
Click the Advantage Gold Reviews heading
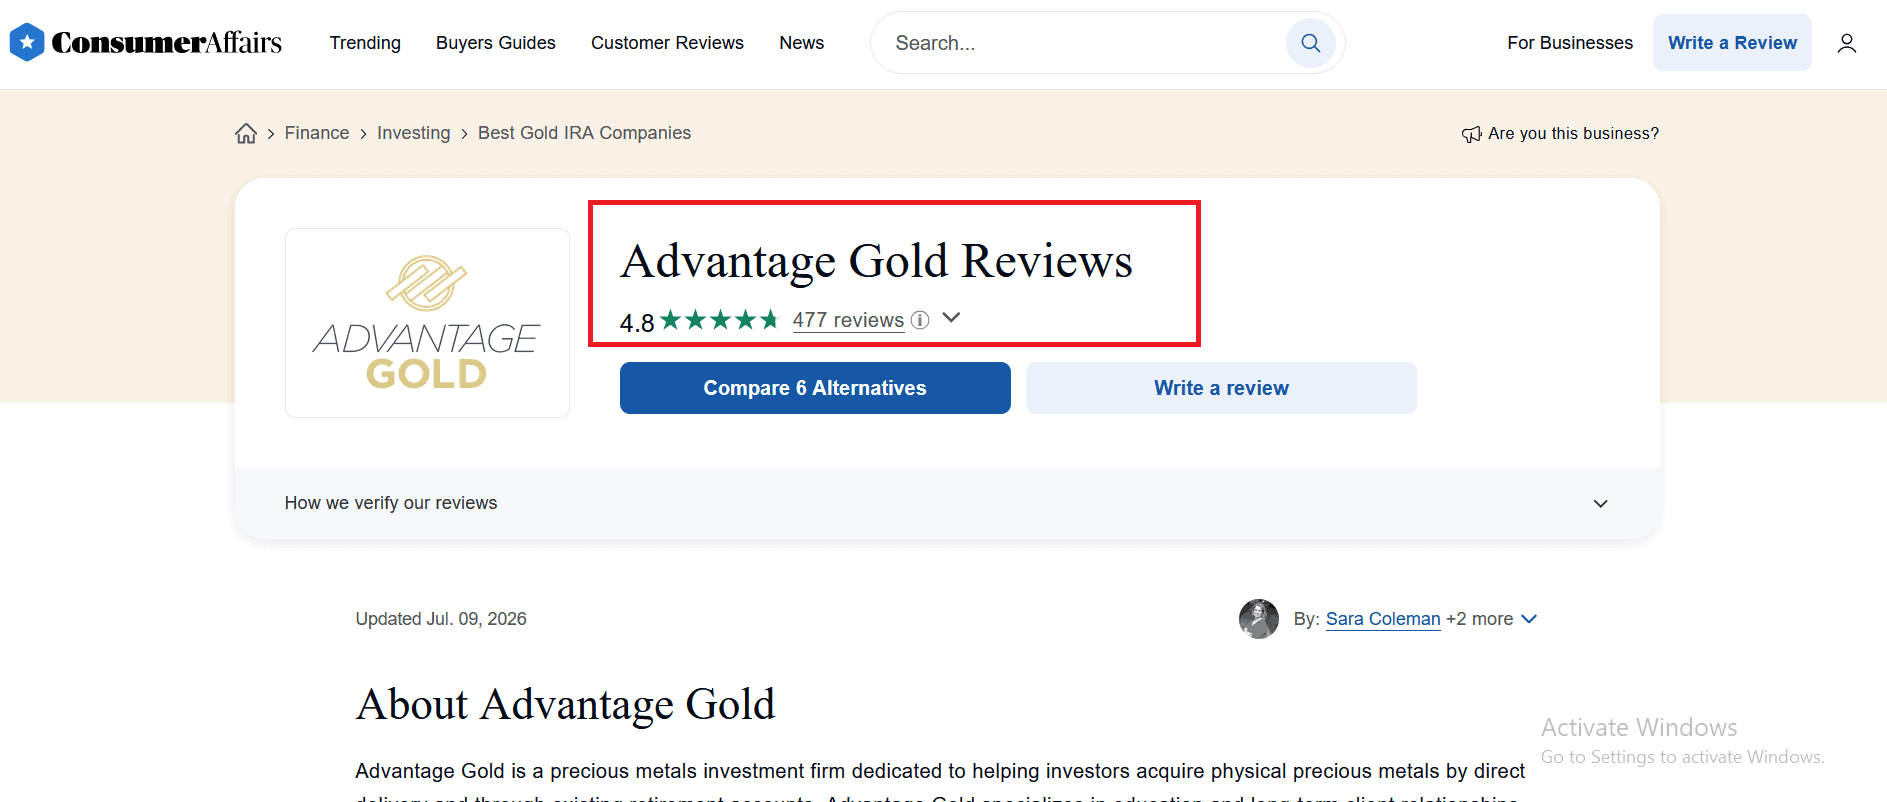click(x=876, y=261)
